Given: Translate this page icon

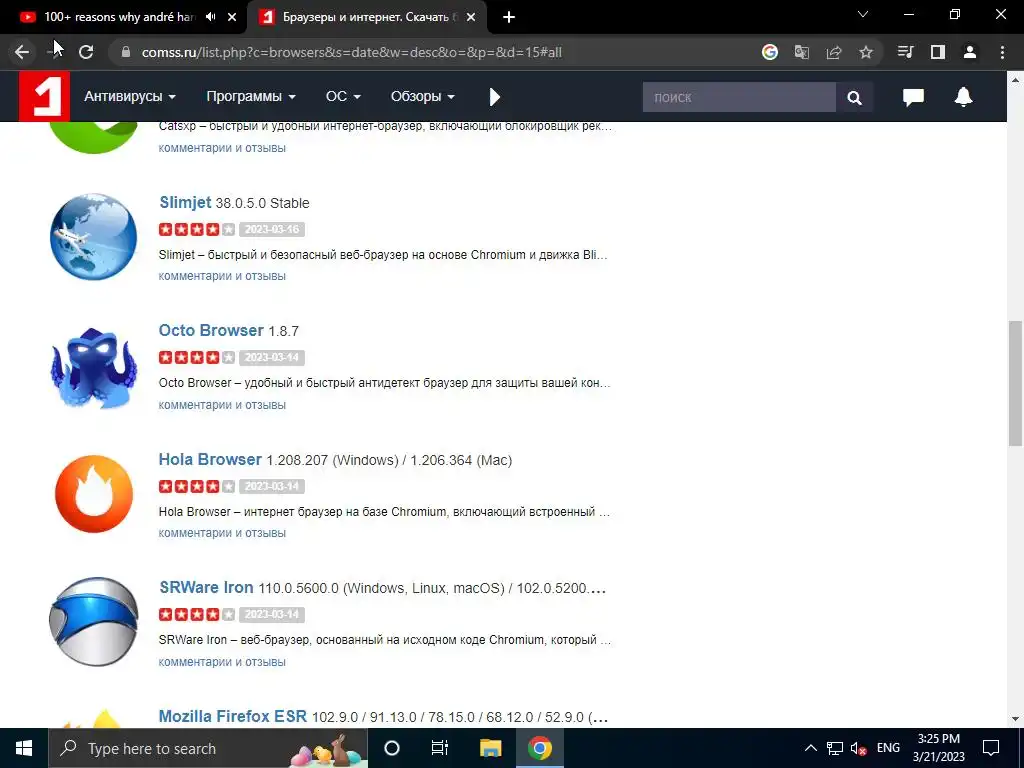Looking at the screenshot, I should coord(802,52).
